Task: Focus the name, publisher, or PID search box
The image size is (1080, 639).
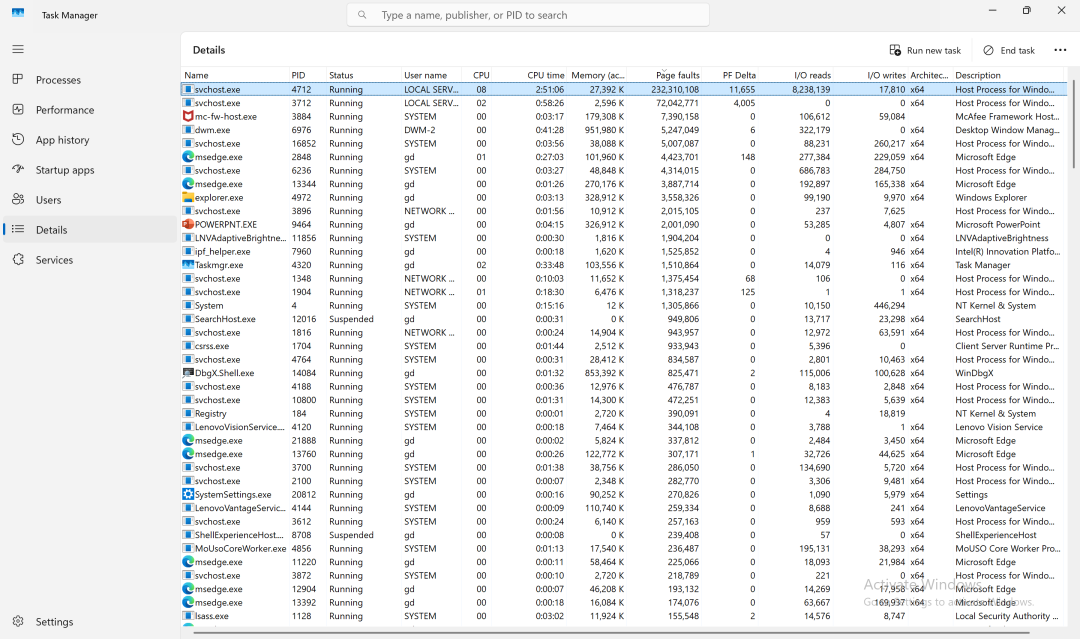Action: pos(528,14)
